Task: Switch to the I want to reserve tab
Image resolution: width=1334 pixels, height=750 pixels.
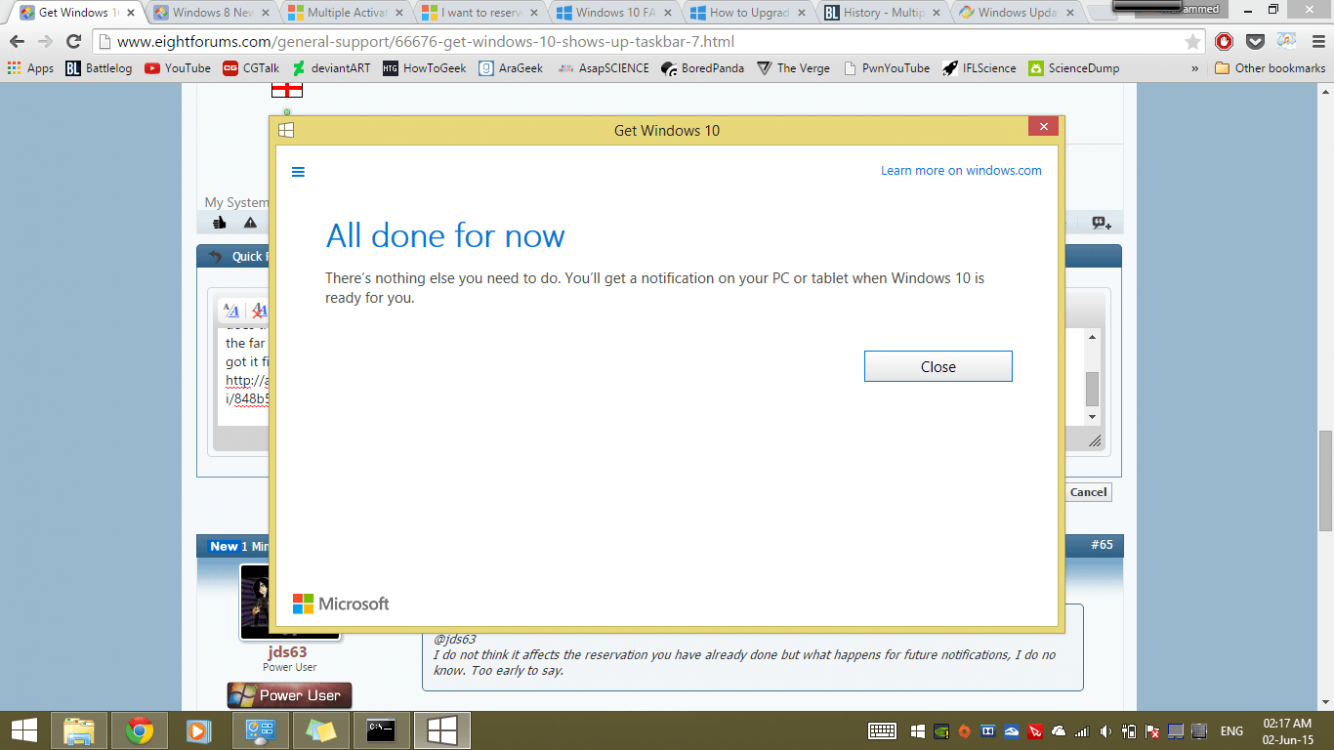Action: point(480,13)
